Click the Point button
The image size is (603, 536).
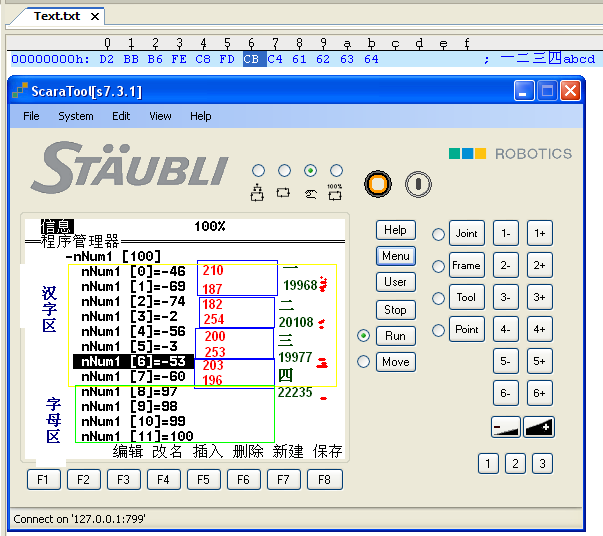[x=466, y=329]
